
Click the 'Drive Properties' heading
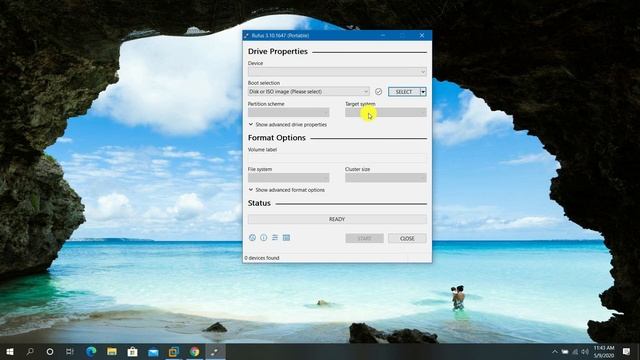click(278, 51)
